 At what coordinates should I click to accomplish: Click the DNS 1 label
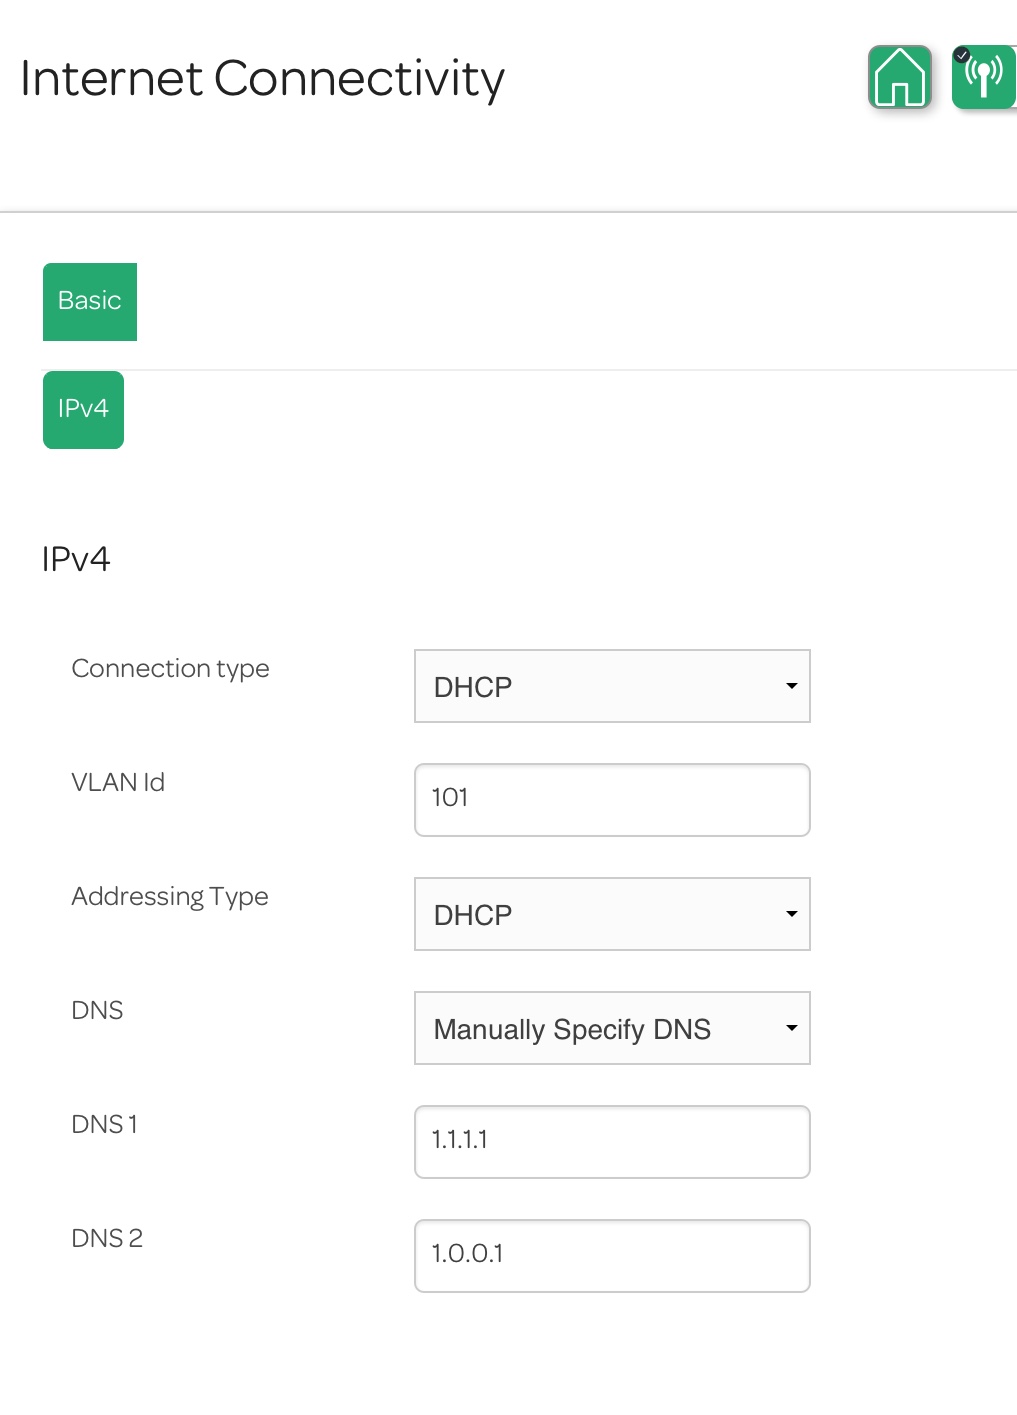(x=104, y=1124)
